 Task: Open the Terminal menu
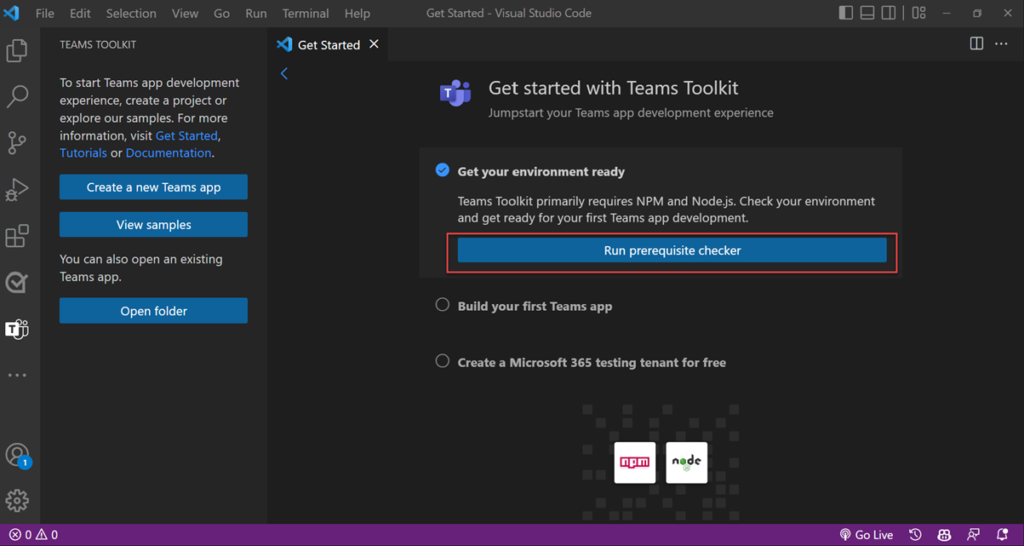coord(305,14)
